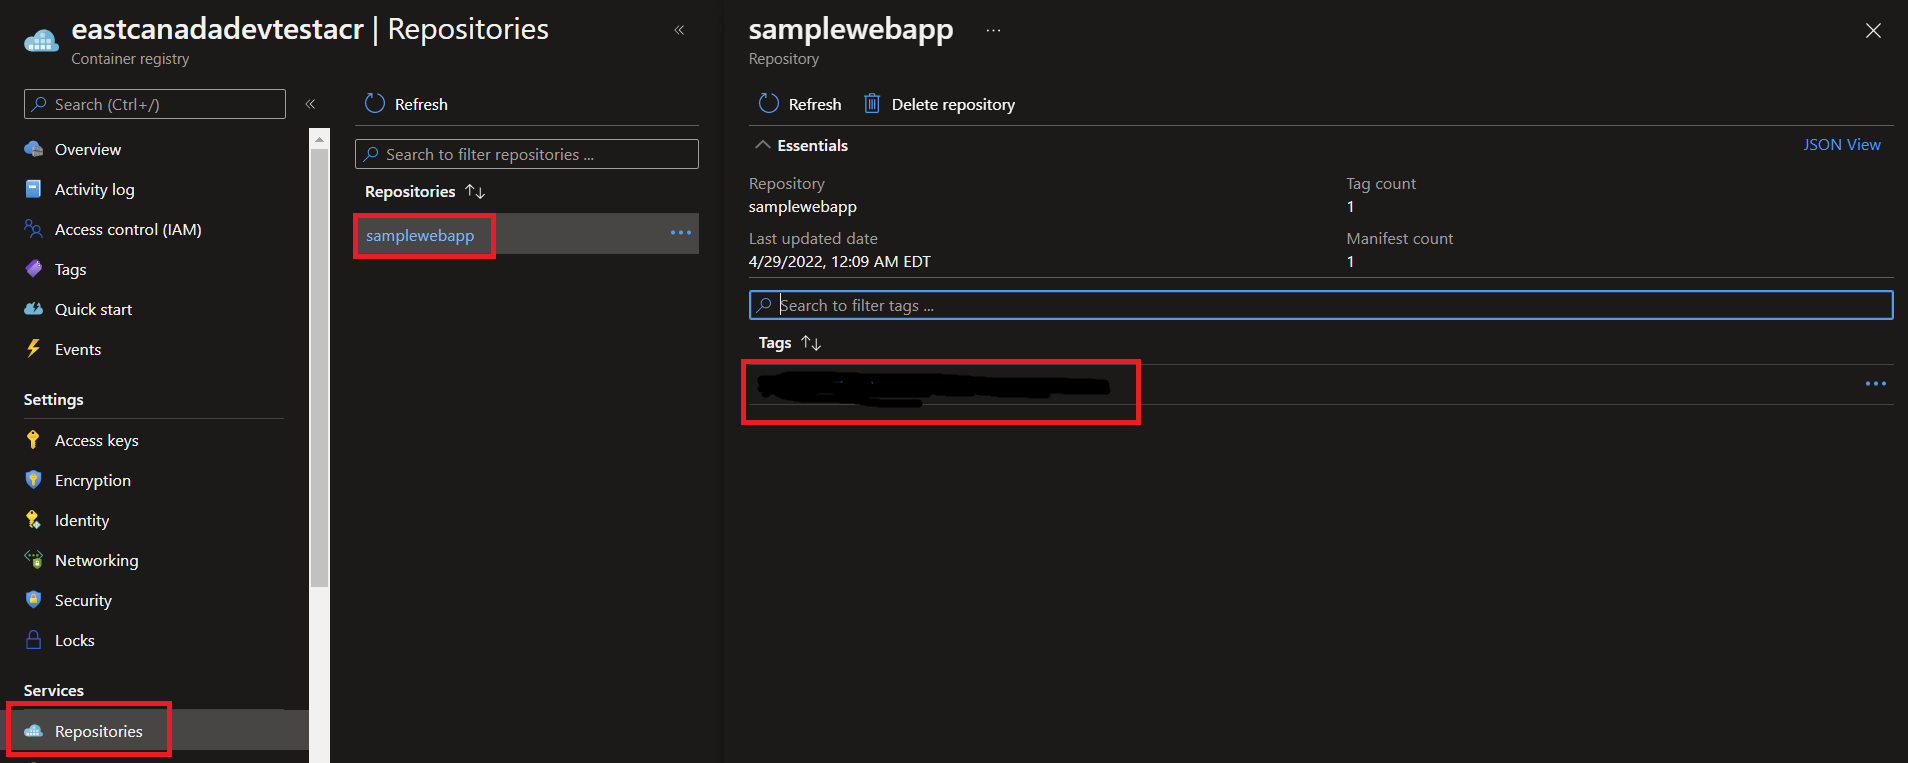Go to Identity settings
Viewport: 1908px width, 763px height.
[x=81, y=520]
